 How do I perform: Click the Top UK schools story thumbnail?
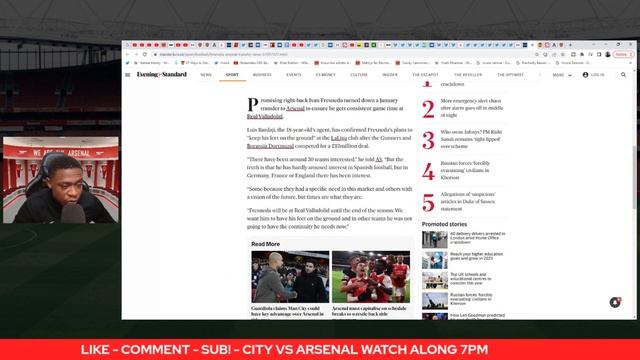coord(435,280)
